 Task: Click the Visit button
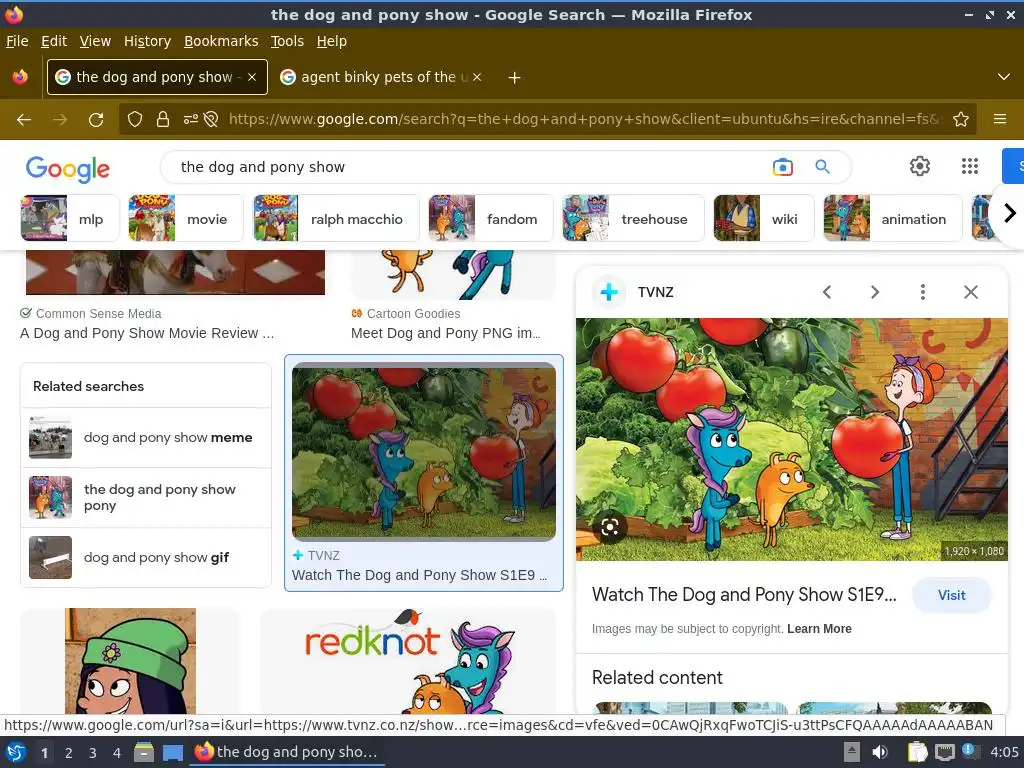coord(952,595)
